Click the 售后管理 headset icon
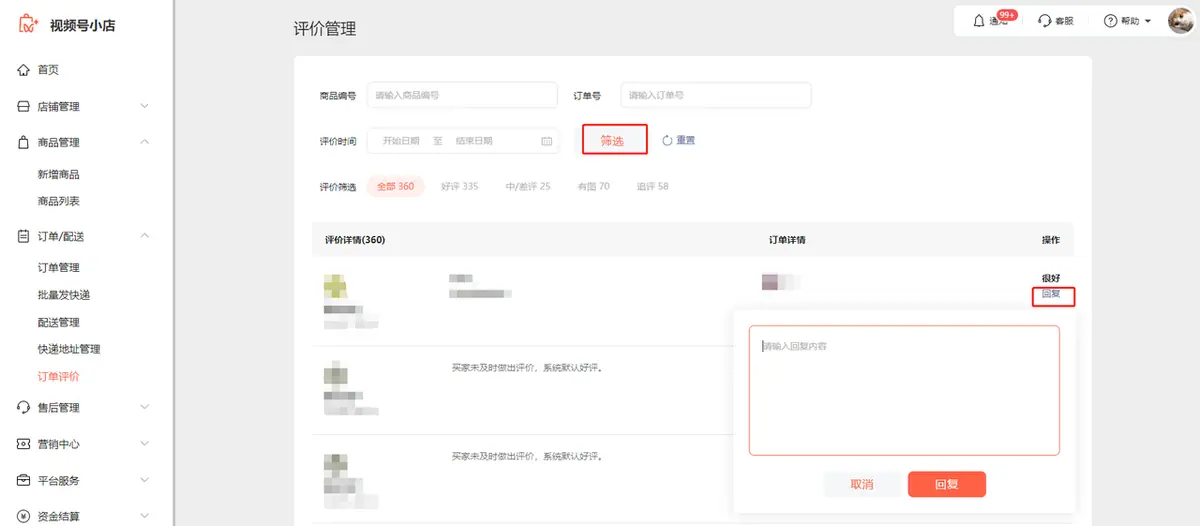This screenshot has height=526, width=1200. tap(23, 407)
